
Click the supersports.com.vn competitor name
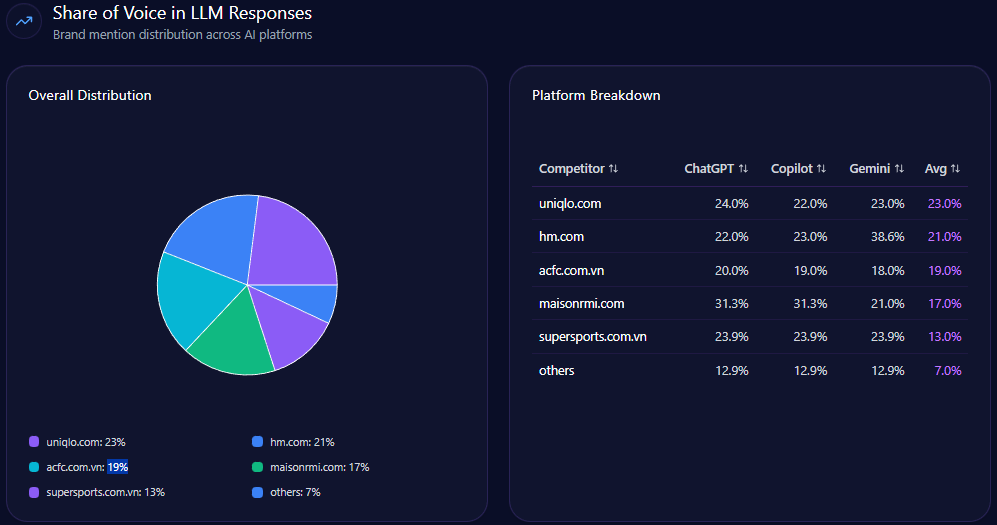click(592, 337)
